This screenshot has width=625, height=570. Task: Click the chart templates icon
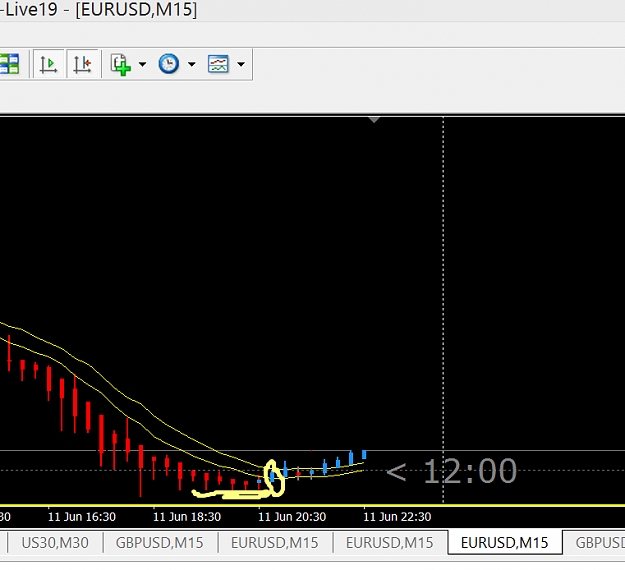pos(218,64)
